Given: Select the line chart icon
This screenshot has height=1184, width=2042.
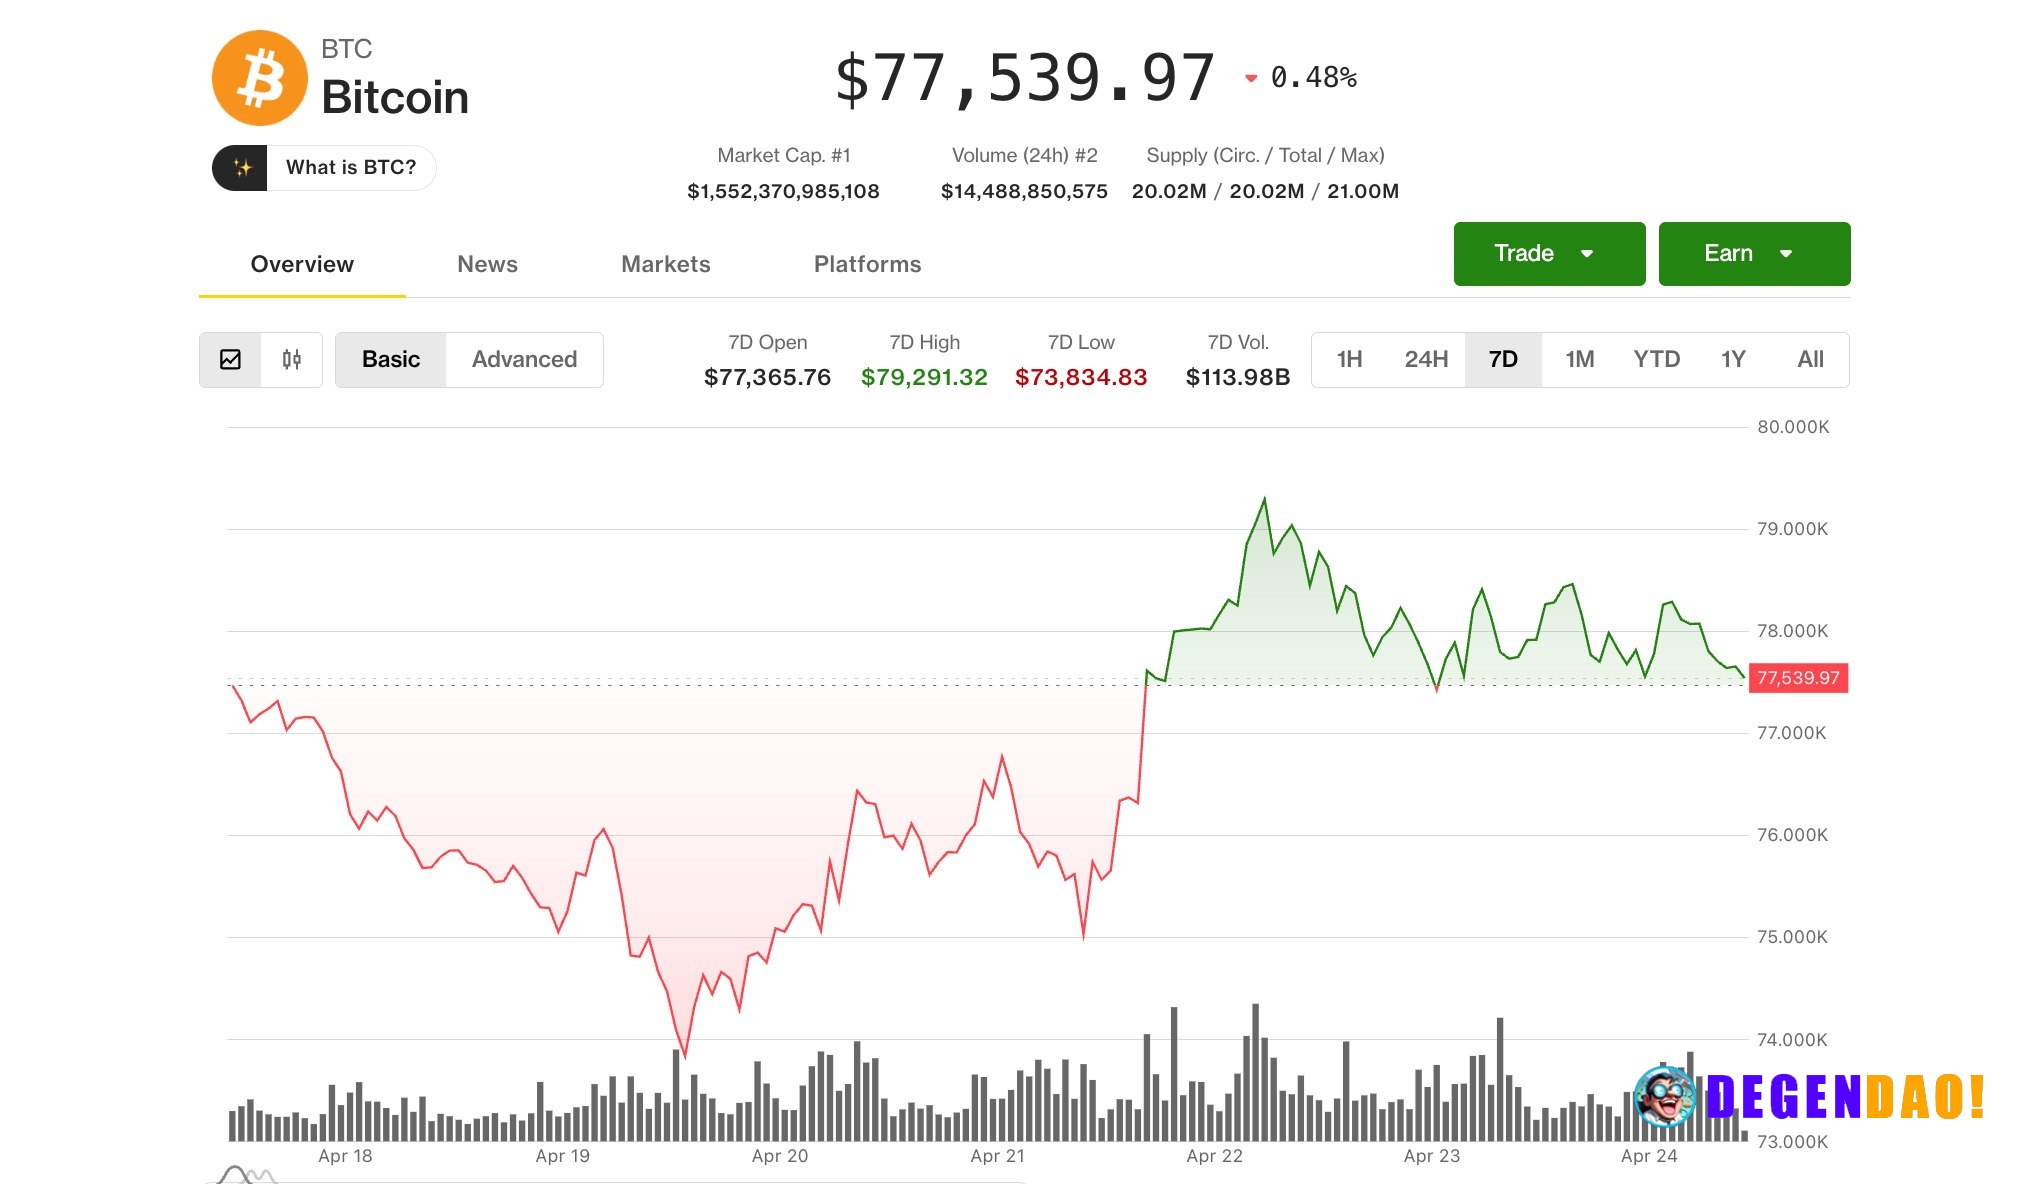Looking at the screenshot, I should tap(232, 359).
